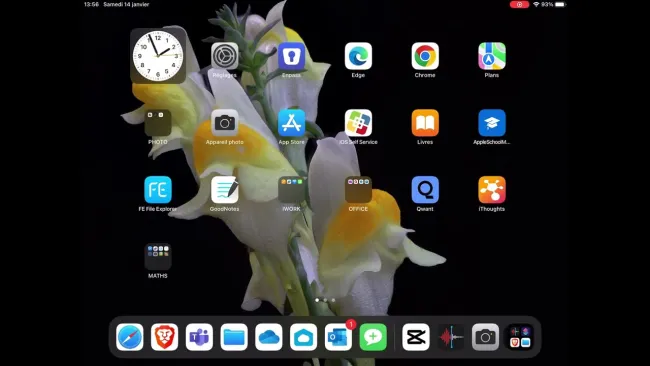Launch the Chrome app
The height and width of the screenshot is (366, 650).
coord(425,56)
